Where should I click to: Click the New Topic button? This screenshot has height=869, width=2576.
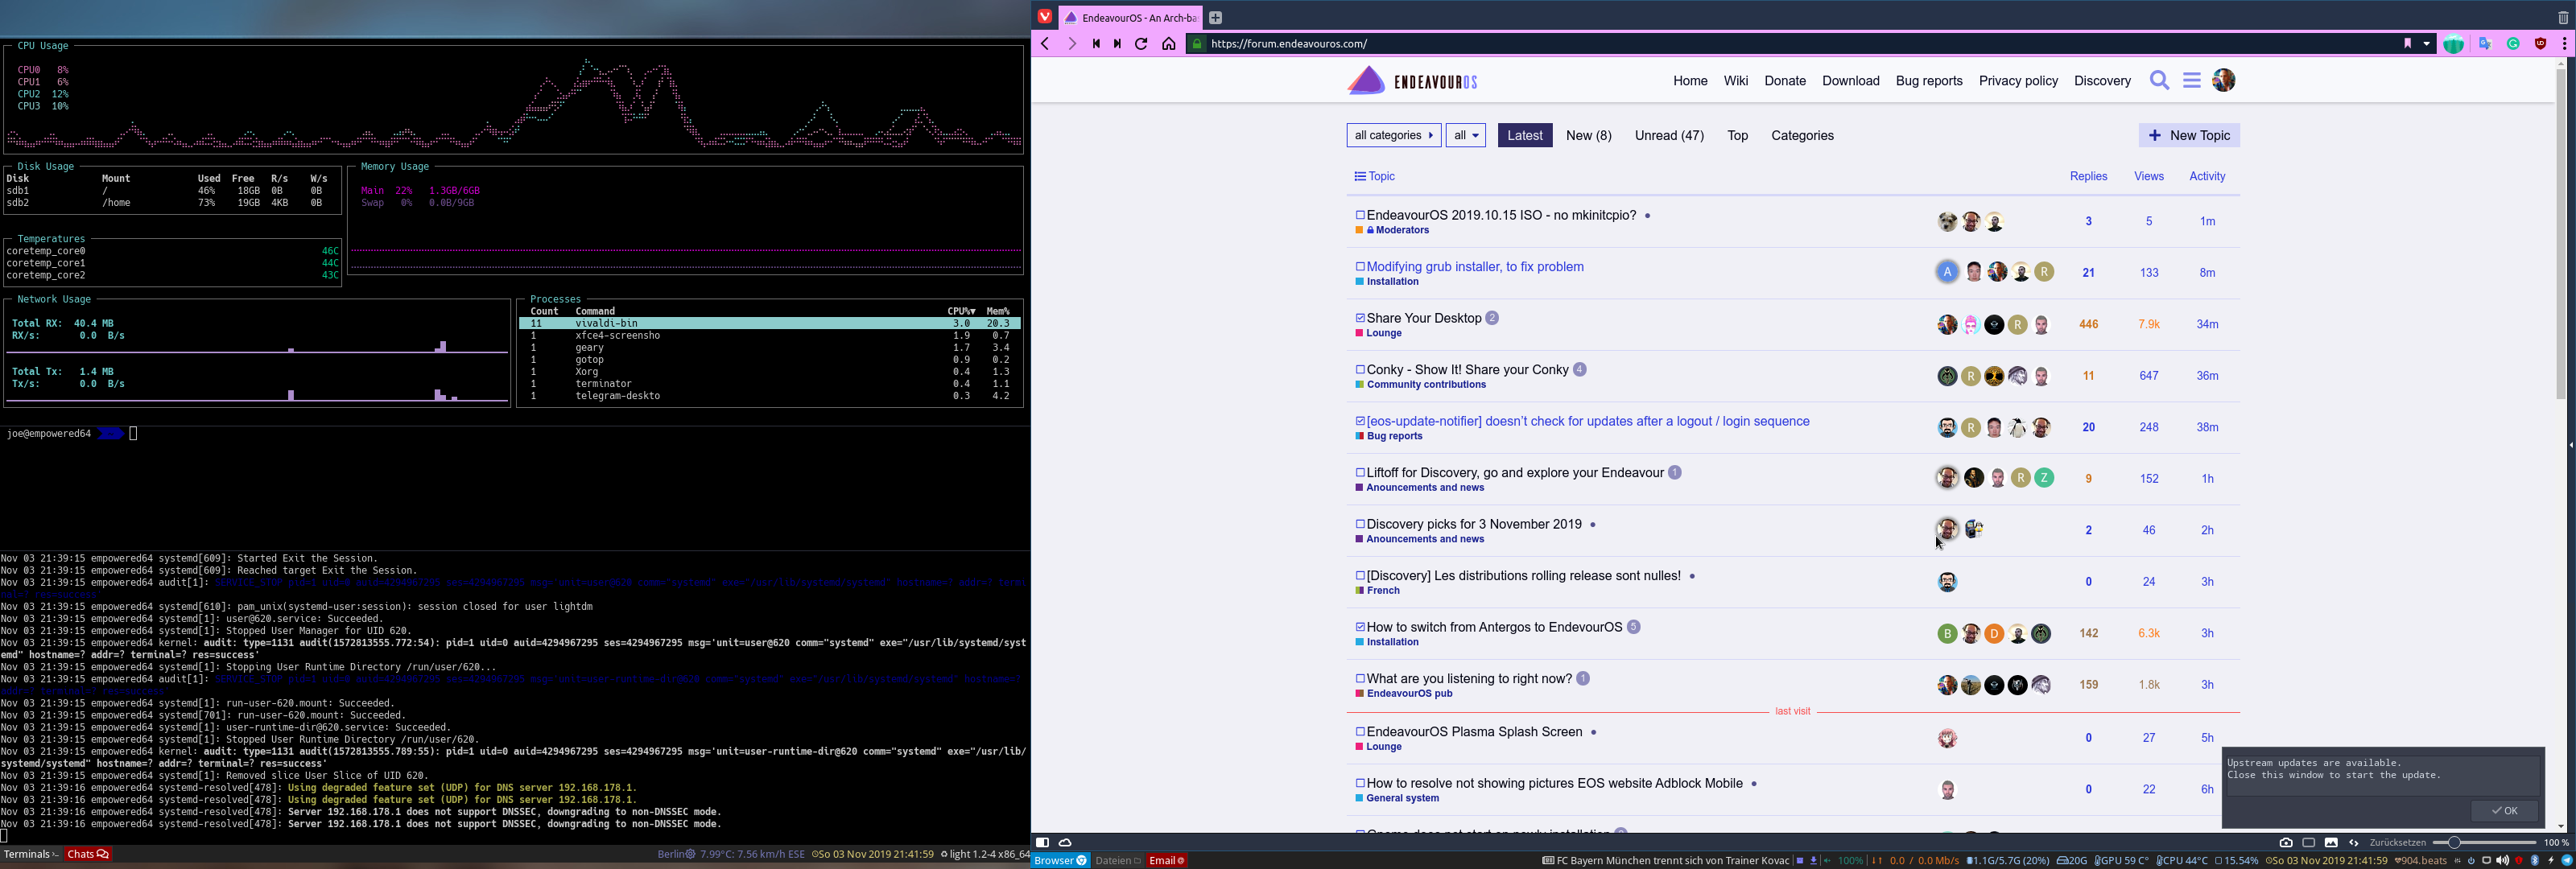2189,136
